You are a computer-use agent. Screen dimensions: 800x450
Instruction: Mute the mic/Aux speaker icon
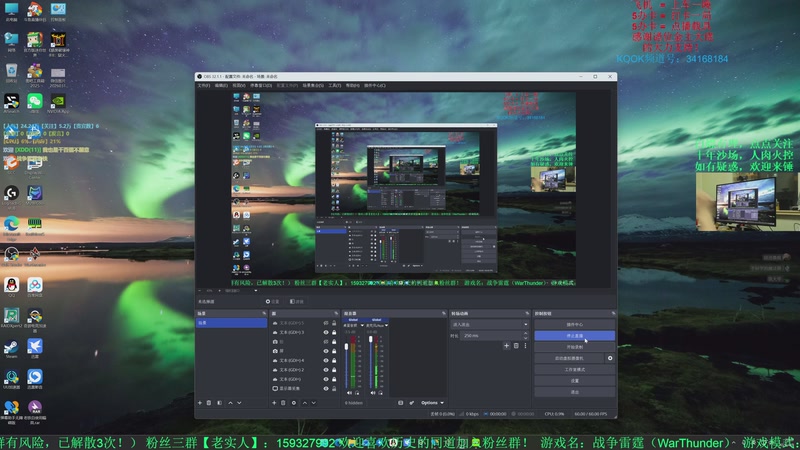tap(373, 393)
